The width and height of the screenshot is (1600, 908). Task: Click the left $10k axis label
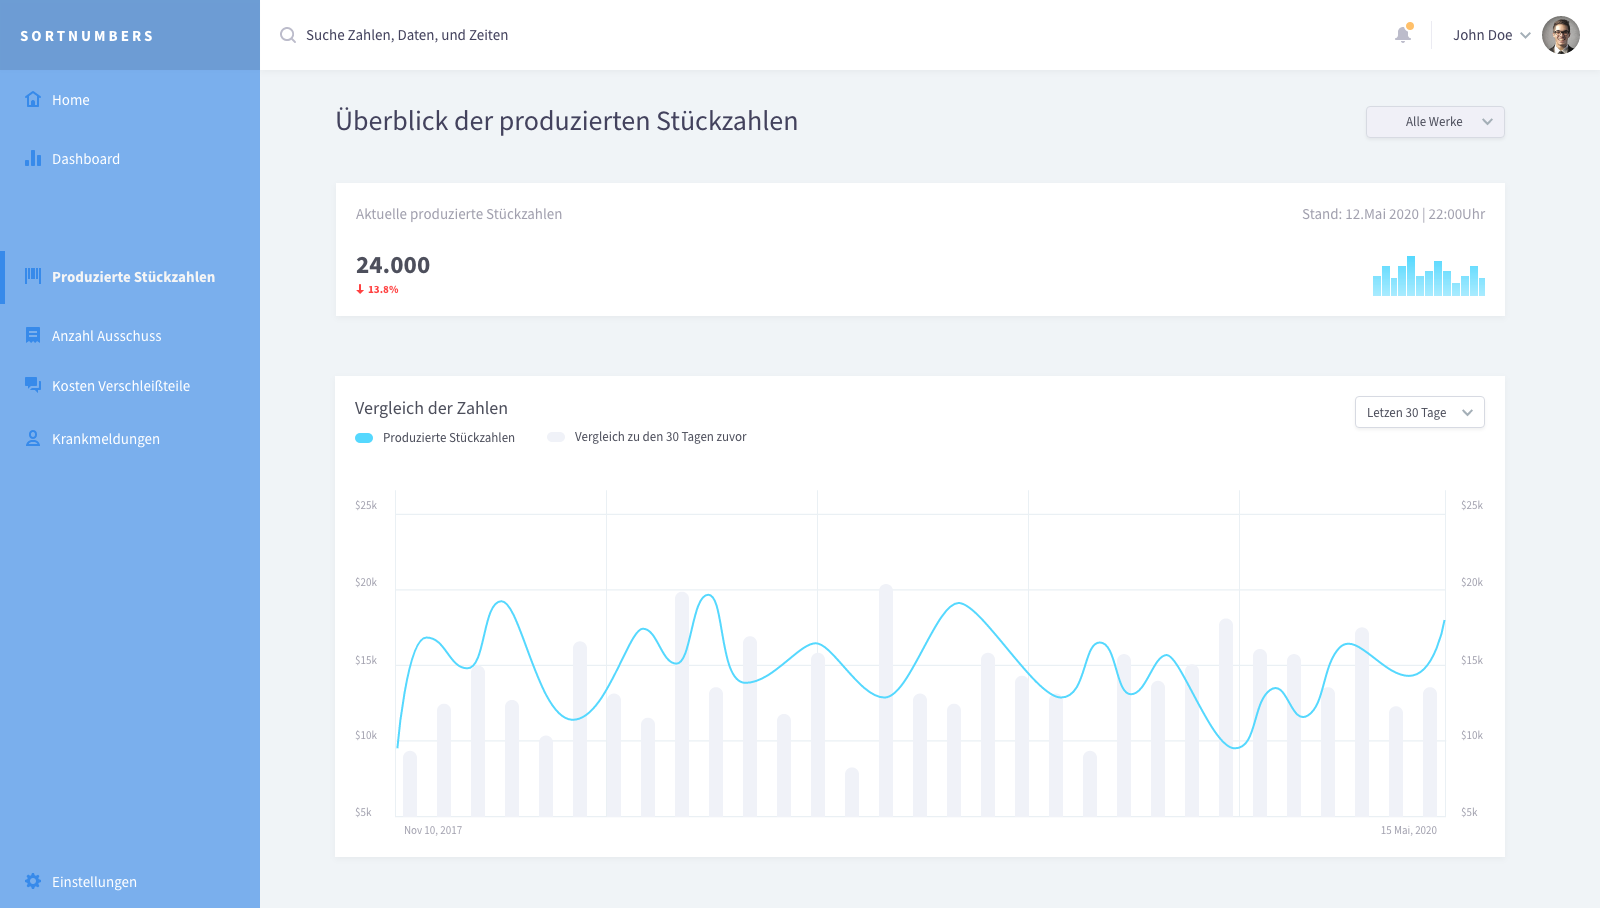[x=366, y=735]
